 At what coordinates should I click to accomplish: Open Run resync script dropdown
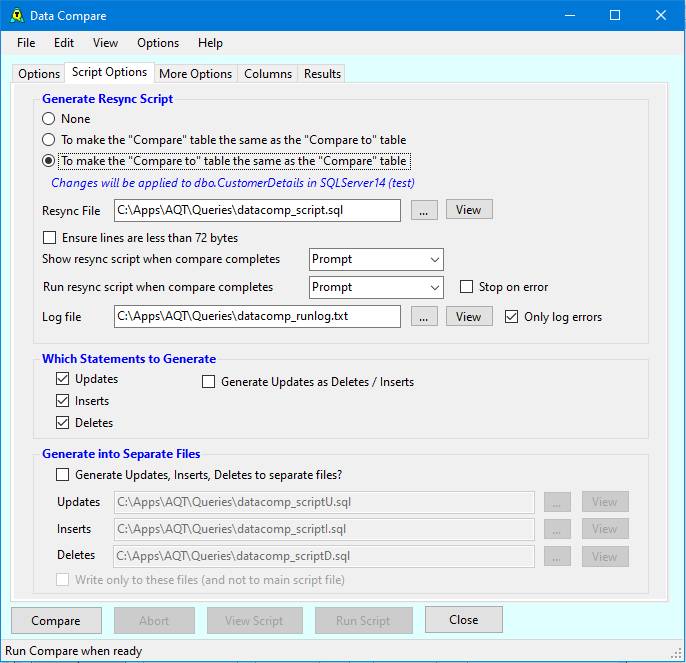click(x=376, y=288)
